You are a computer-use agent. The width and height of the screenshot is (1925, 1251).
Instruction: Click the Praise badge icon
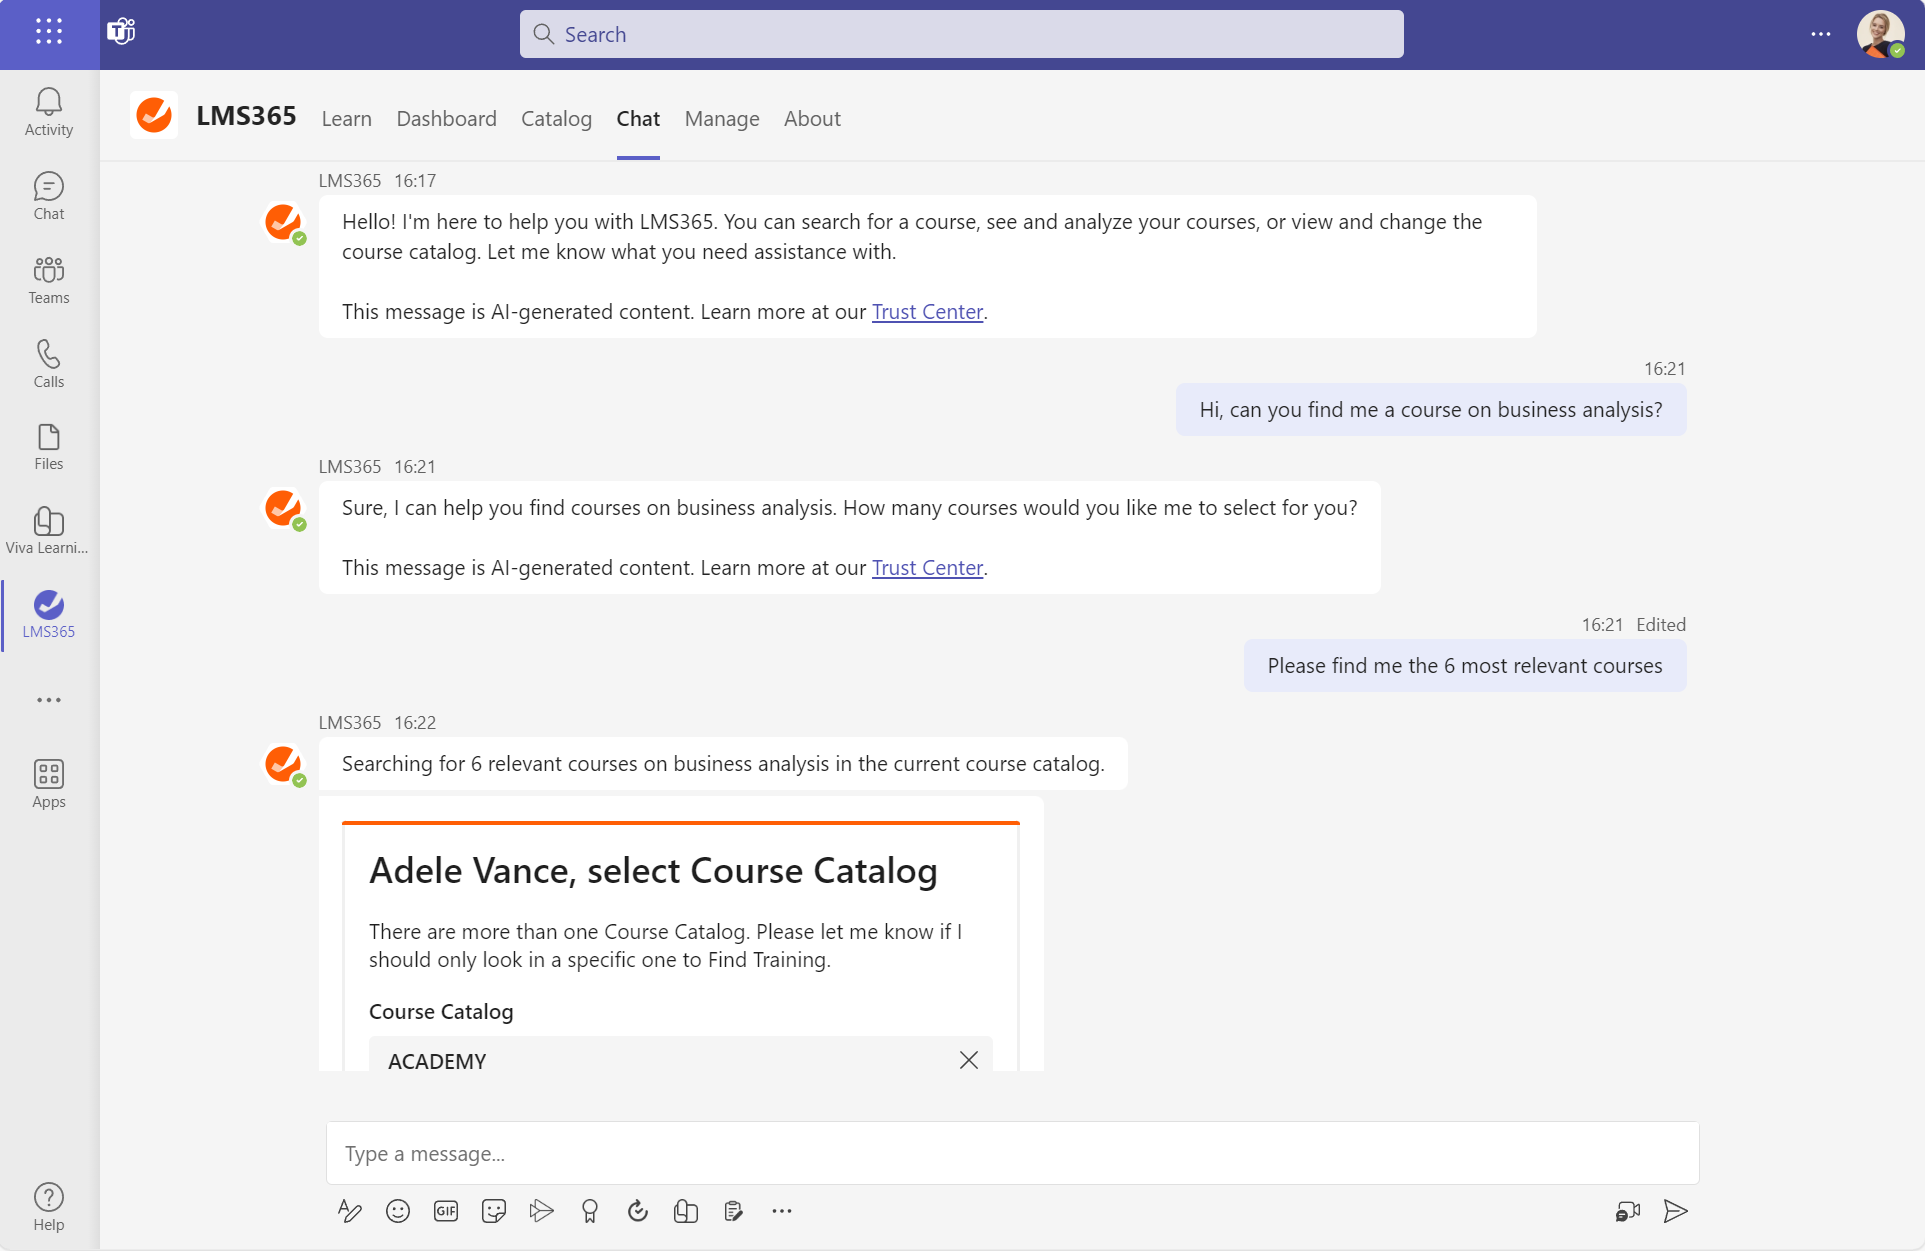click(x=590, y=1212)
